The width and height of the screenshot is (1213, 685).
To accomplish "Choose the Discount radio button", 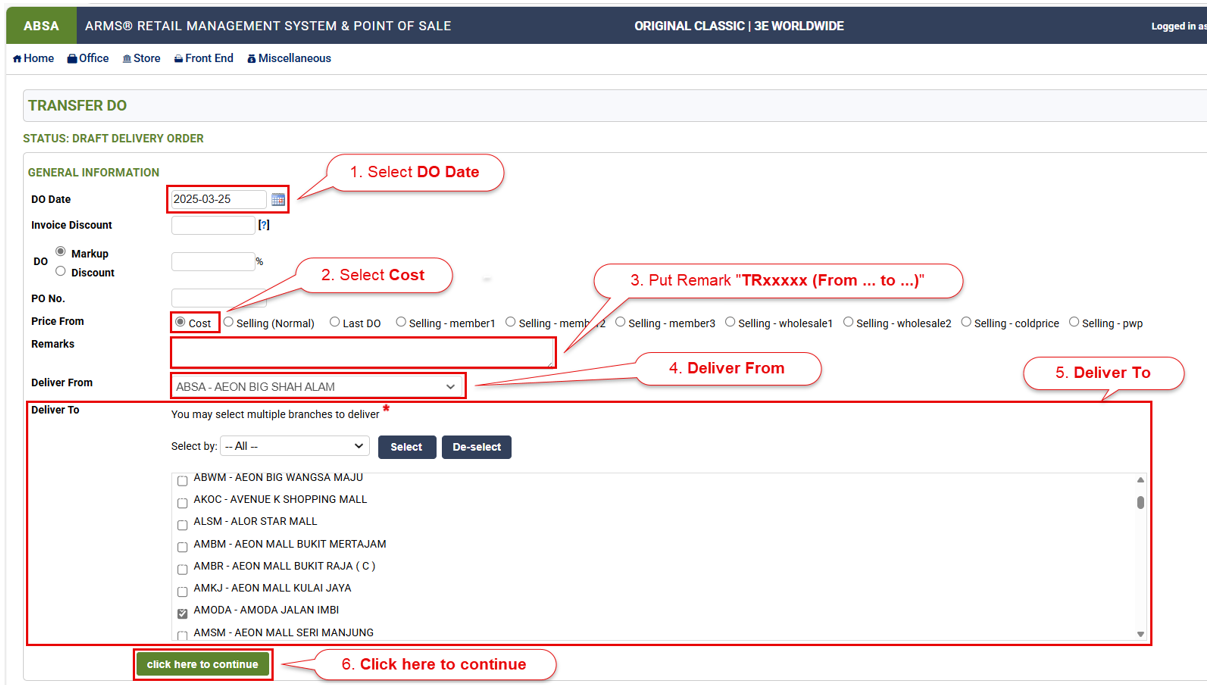I will [61, 271].
